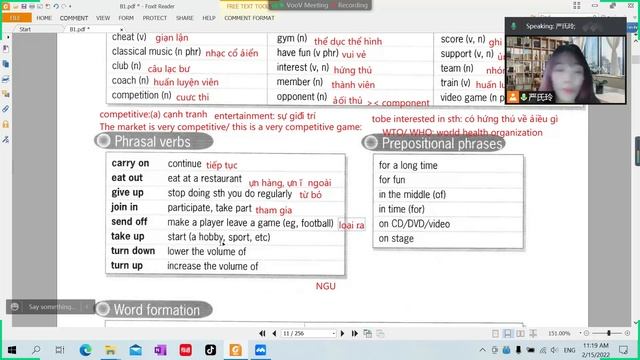
Task: Show hidden system tray icons
Action: (482, 350)
